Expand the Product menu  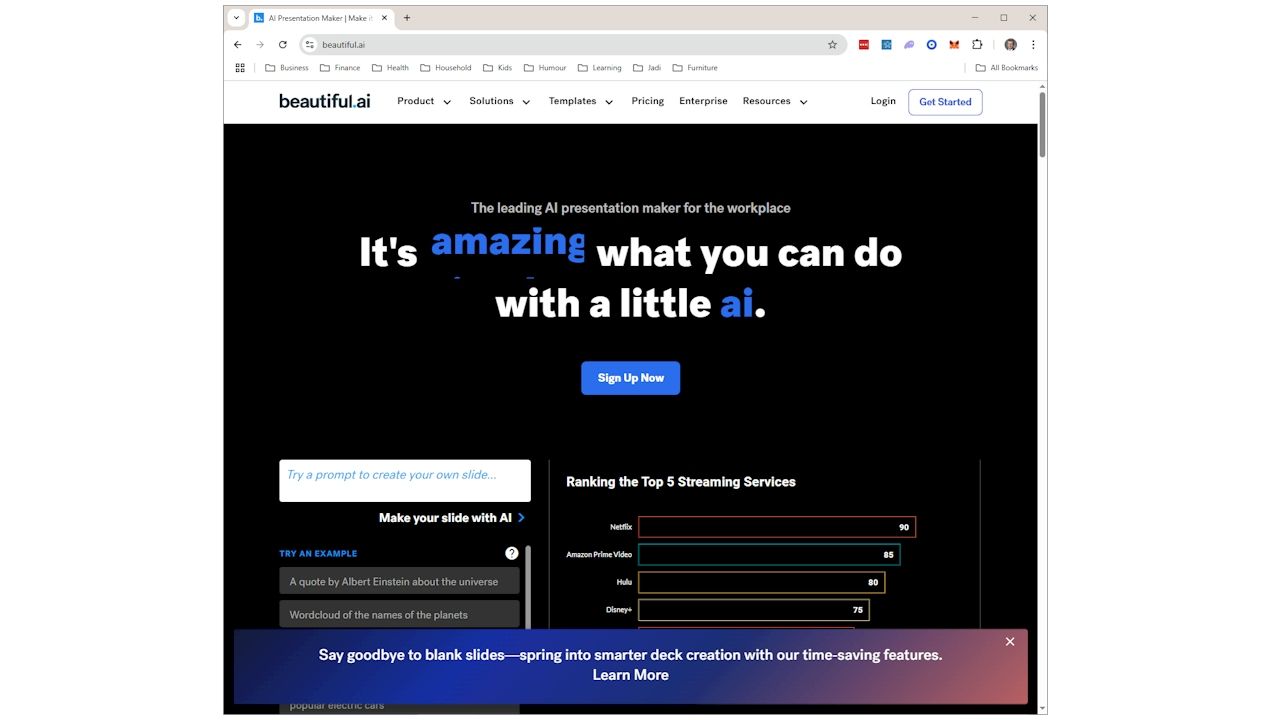(x=424, y=101)
